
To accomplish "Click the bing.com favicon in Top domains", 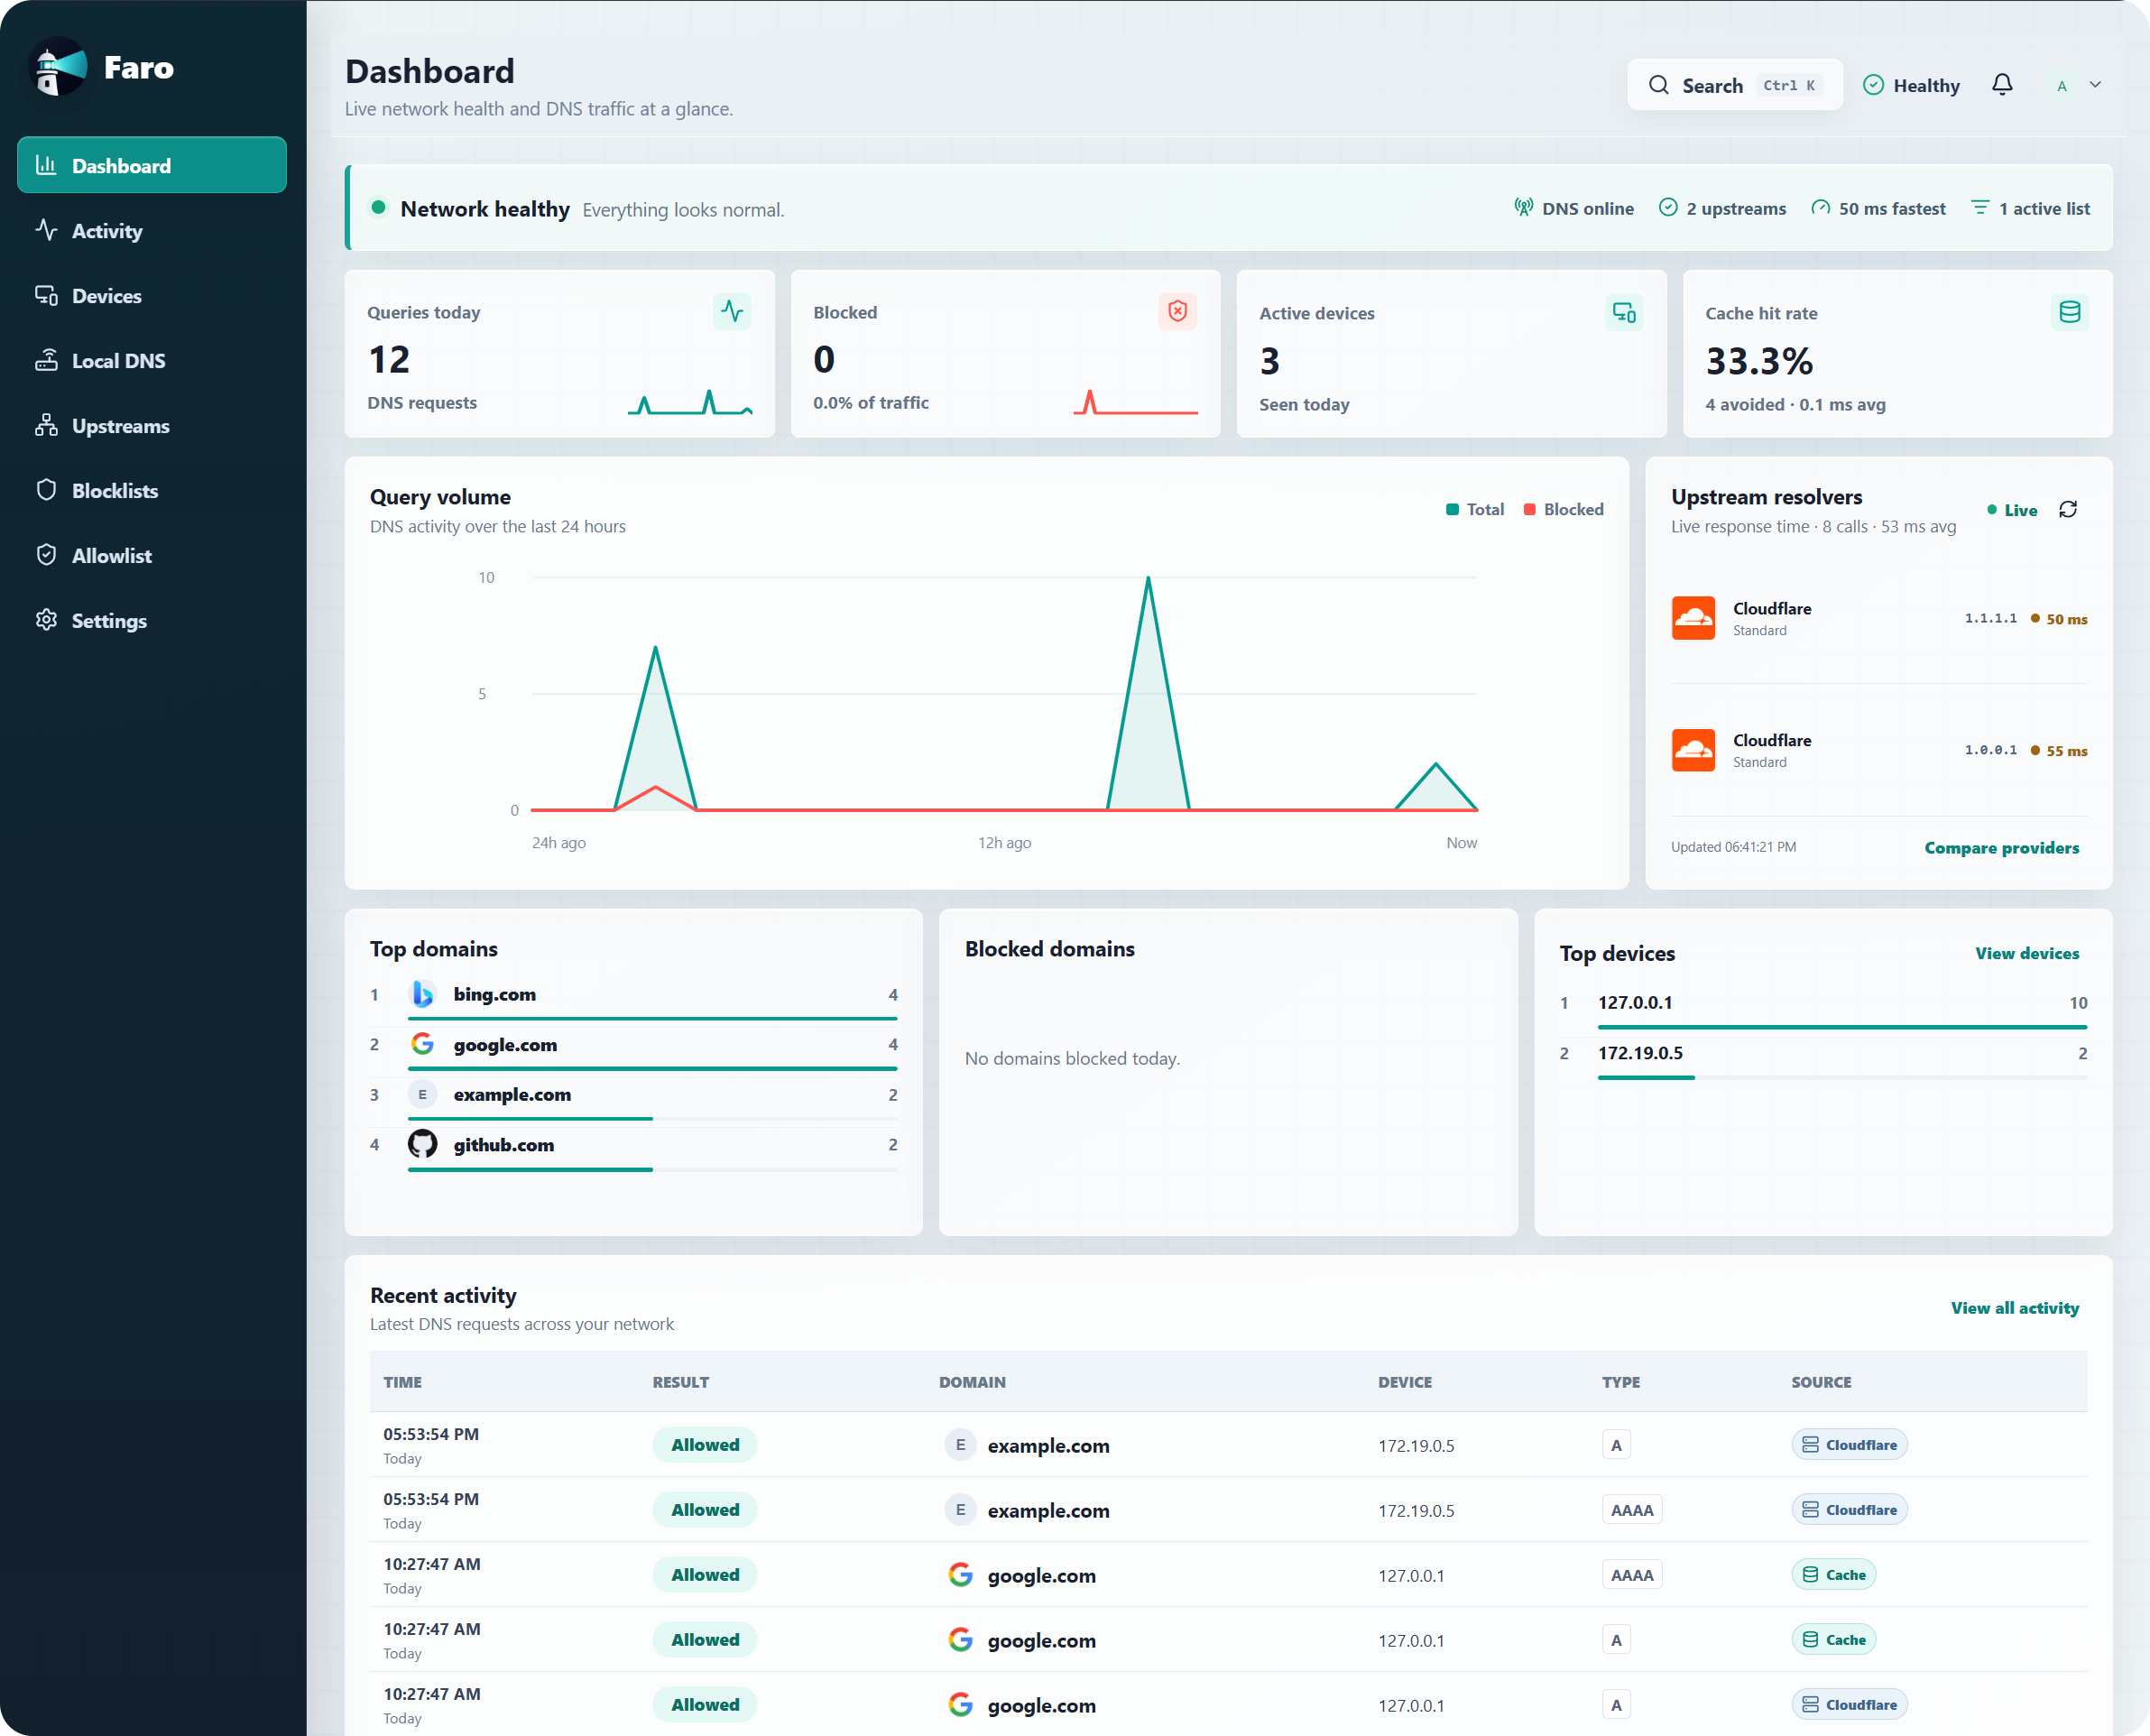I will (422, 994).
